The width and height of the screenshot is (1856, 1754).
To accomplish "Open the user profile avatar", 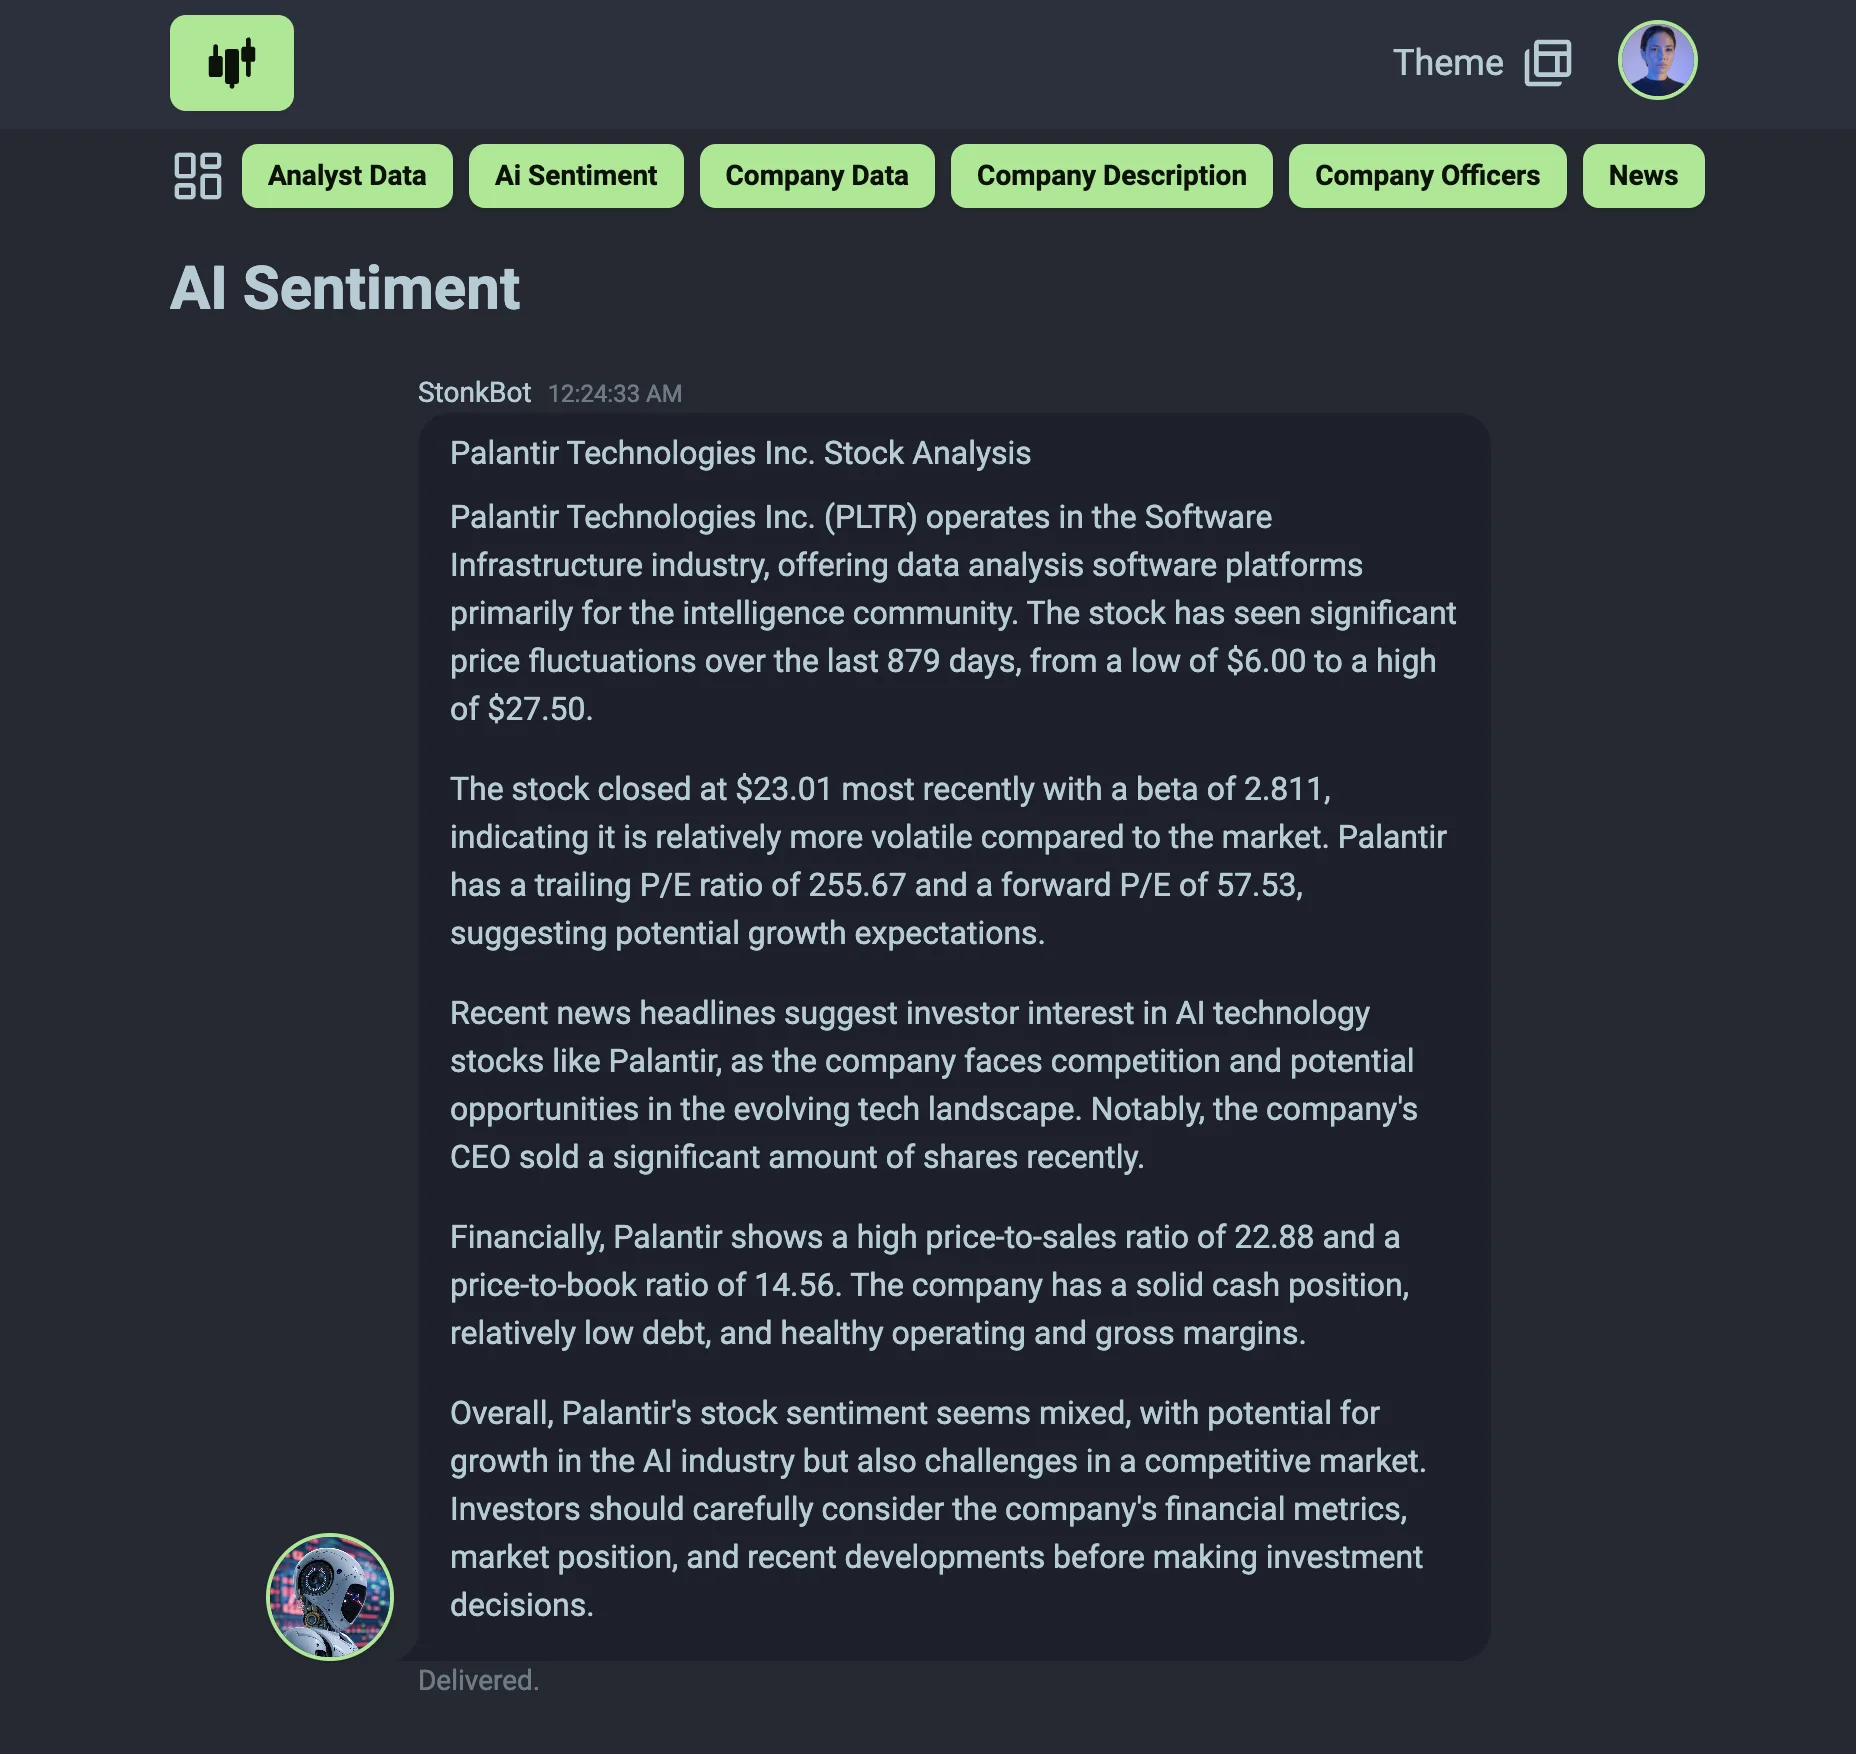I will tap(1656, 61).
